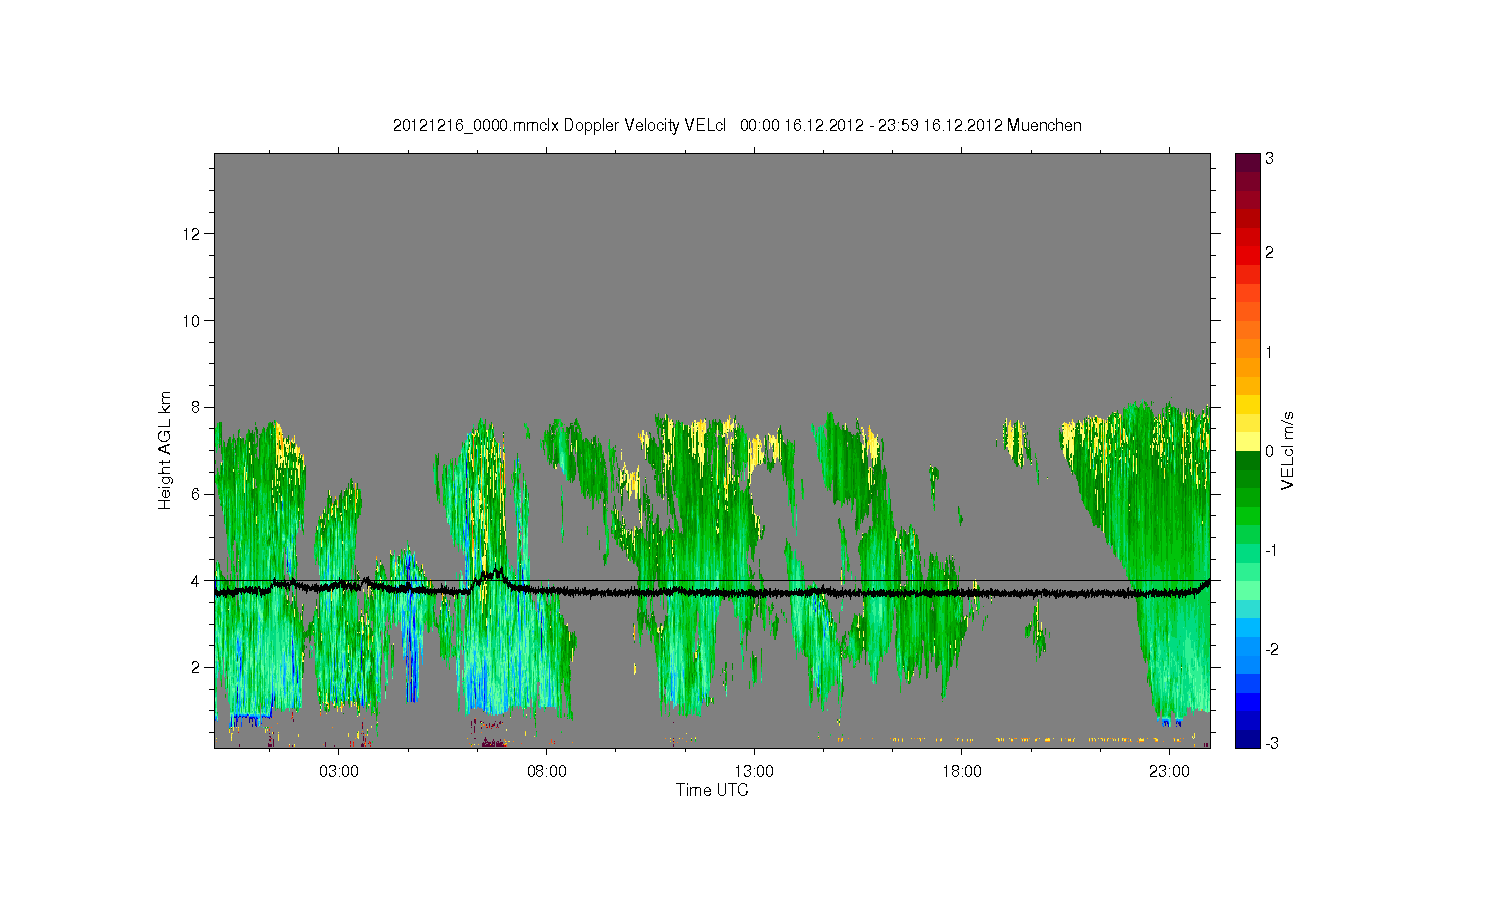The width and height of the screenshot is (1500, 900).
Task: Click the colorbar value '0'
Action: click(x=1269, y=451)
